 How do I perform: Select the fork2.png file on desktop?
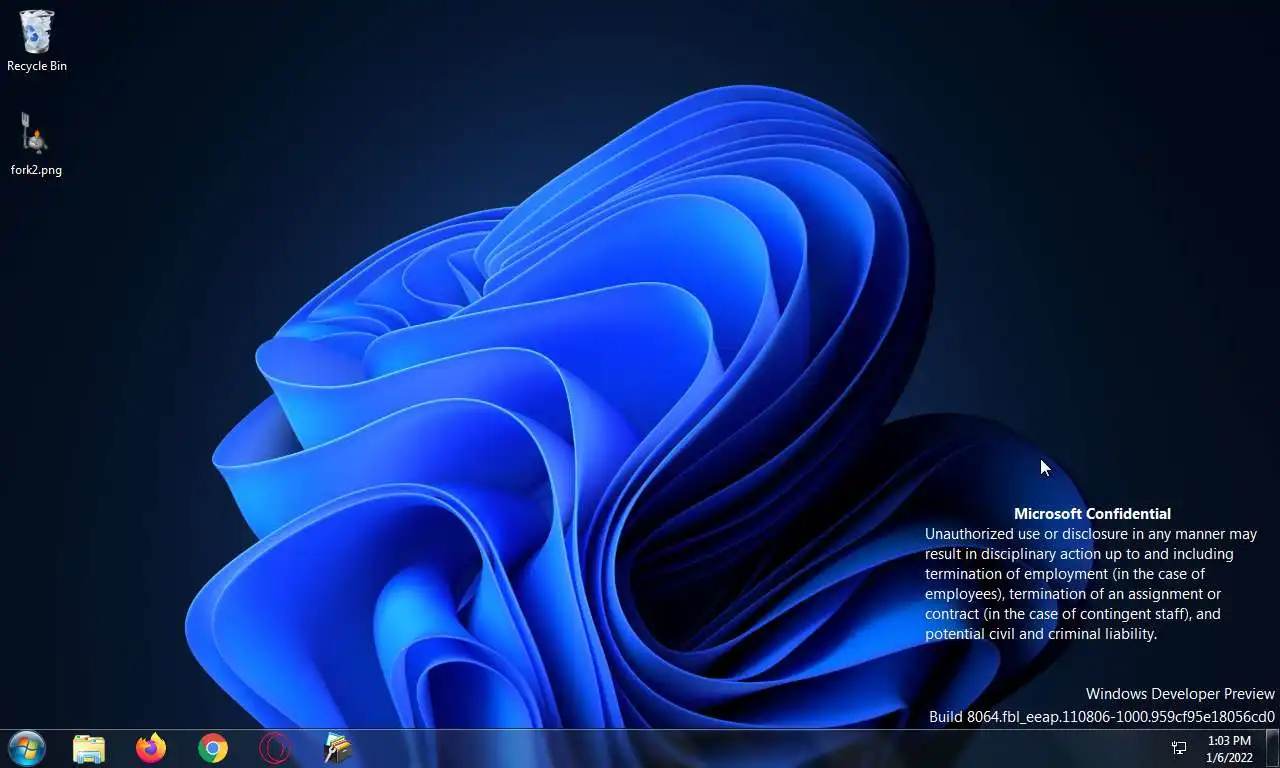click(x=36, y=144)
